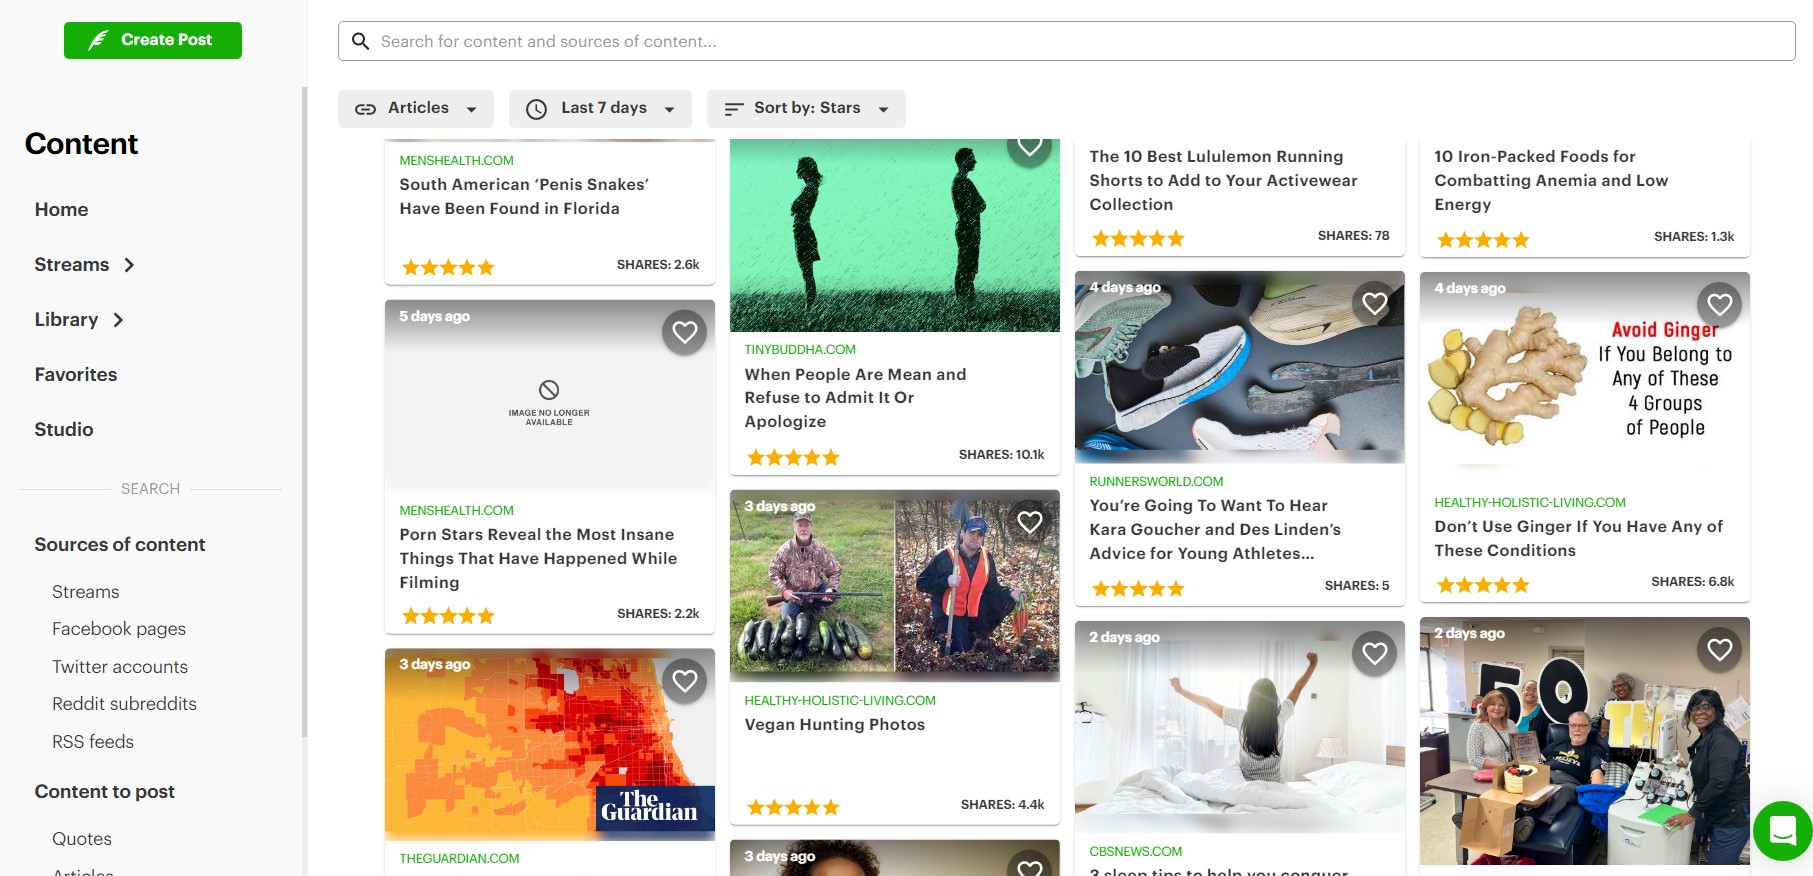Click THEGUARDIAN.COM source label
Screen dimensions: 1813x876
coord(459,859)
